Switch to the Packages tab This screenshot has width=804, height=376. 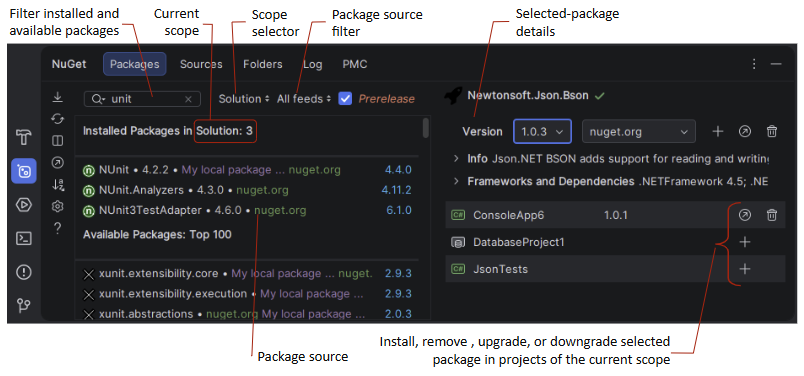(134, 64)
